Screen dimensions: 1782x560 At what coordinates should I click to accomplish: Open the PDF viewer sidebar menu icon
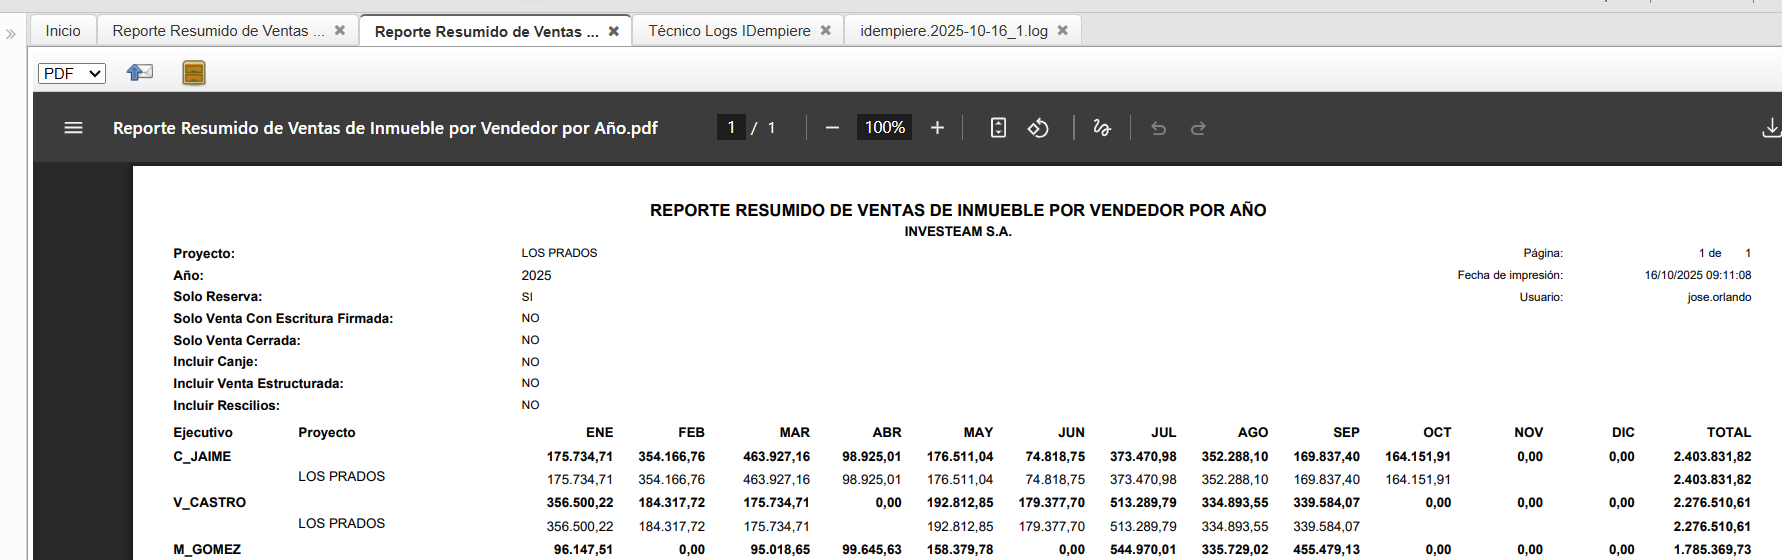pos(73,128)
